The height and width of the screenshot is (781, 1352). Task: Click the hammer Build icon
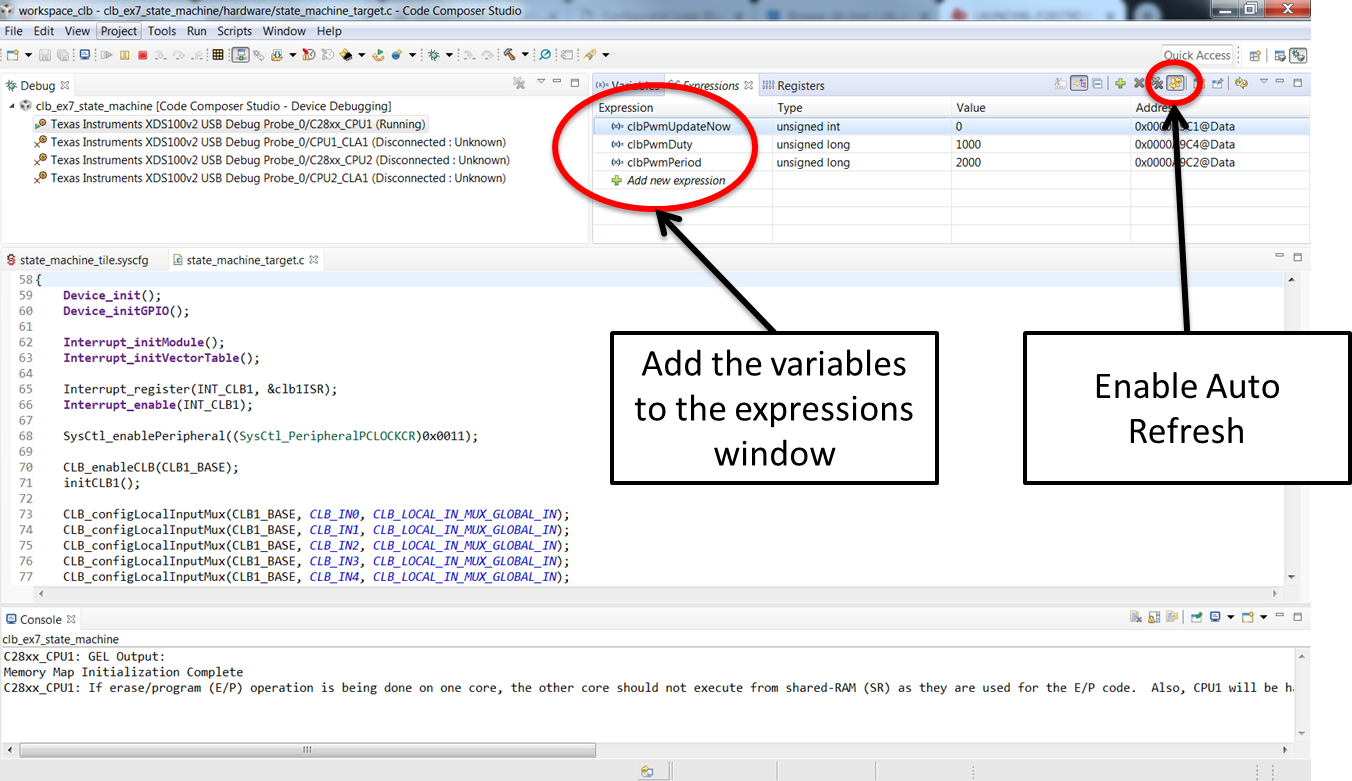509,55
